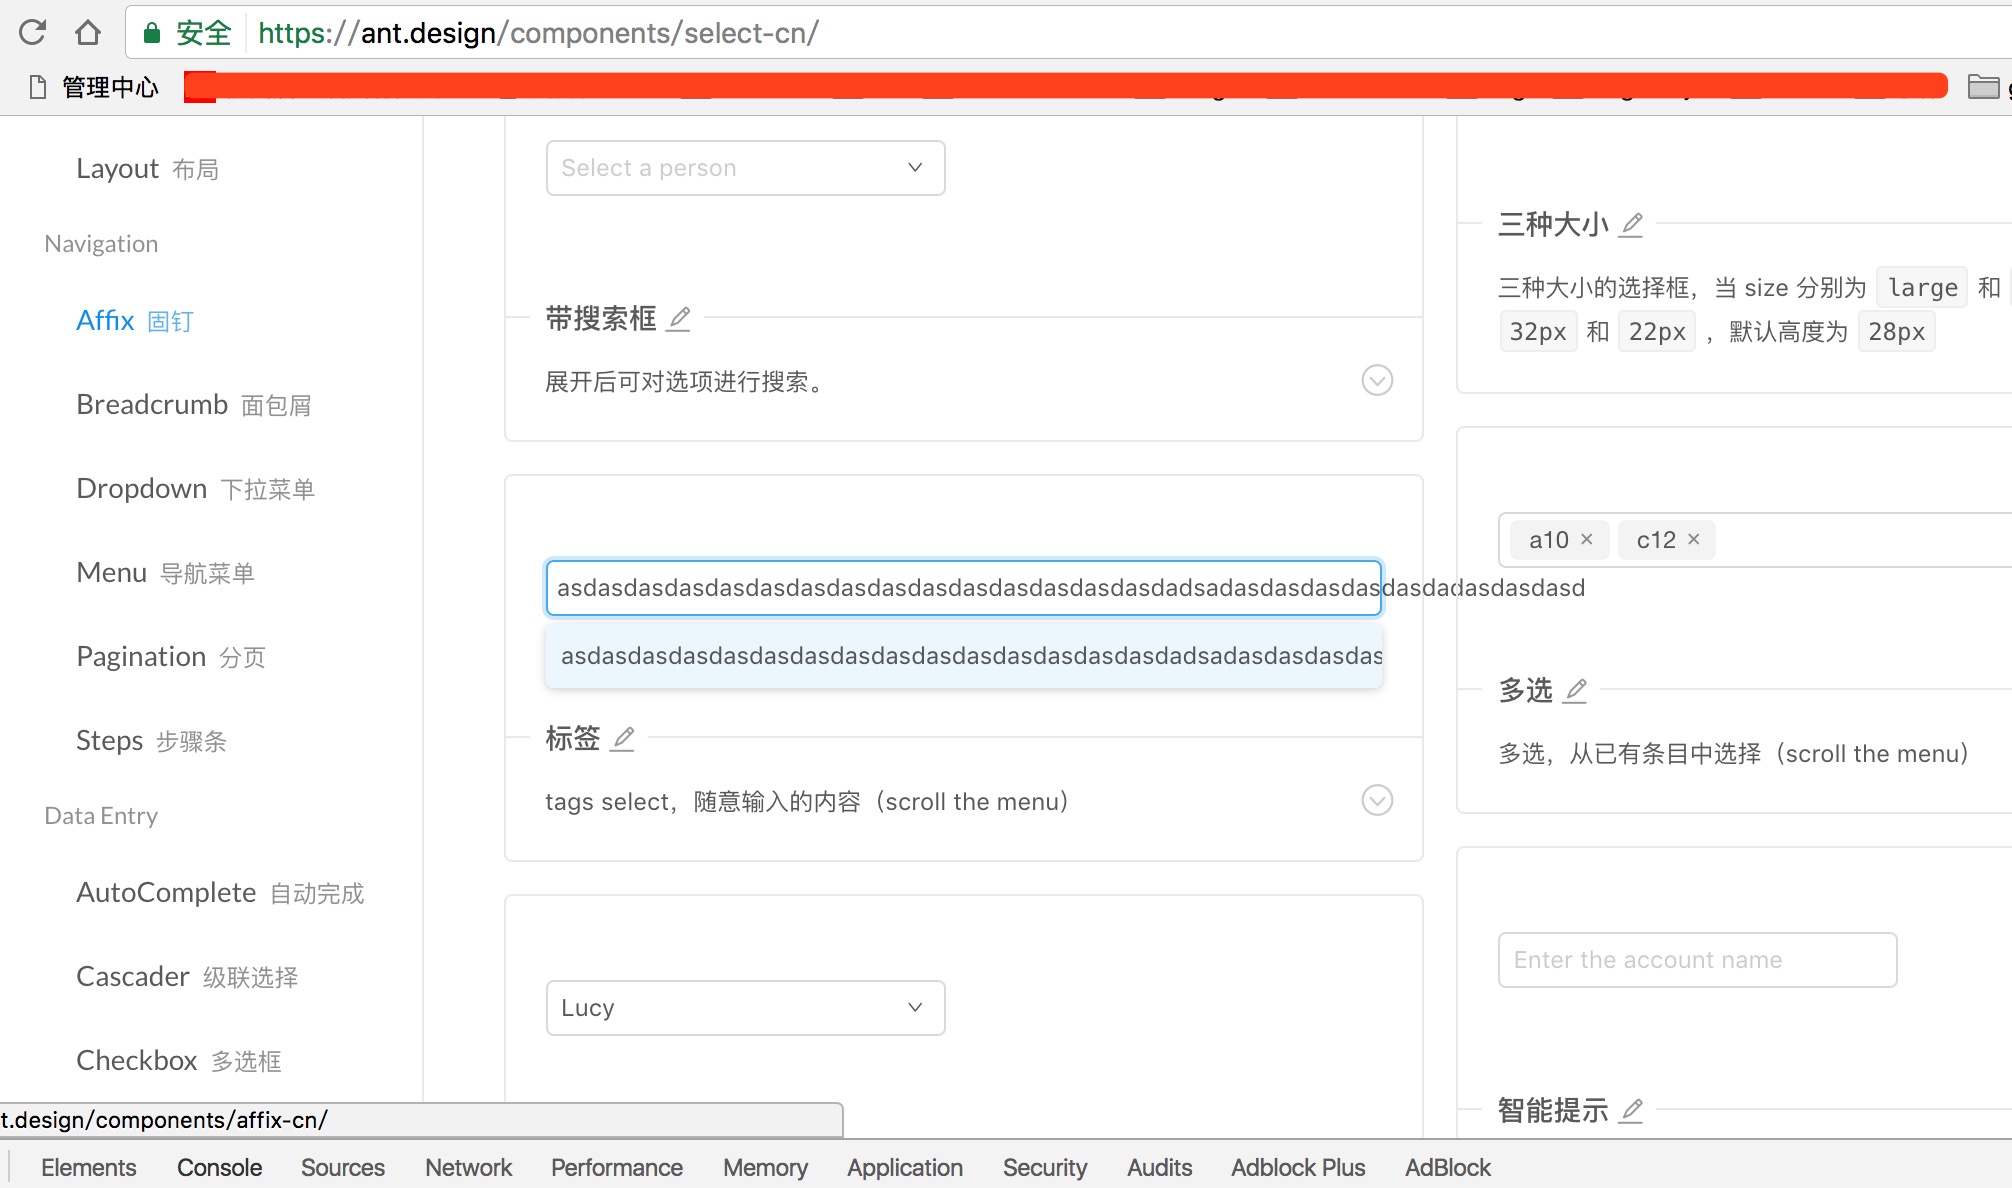
Task: Switch to the Console DevTools tab
Action: click(219, 1167)
